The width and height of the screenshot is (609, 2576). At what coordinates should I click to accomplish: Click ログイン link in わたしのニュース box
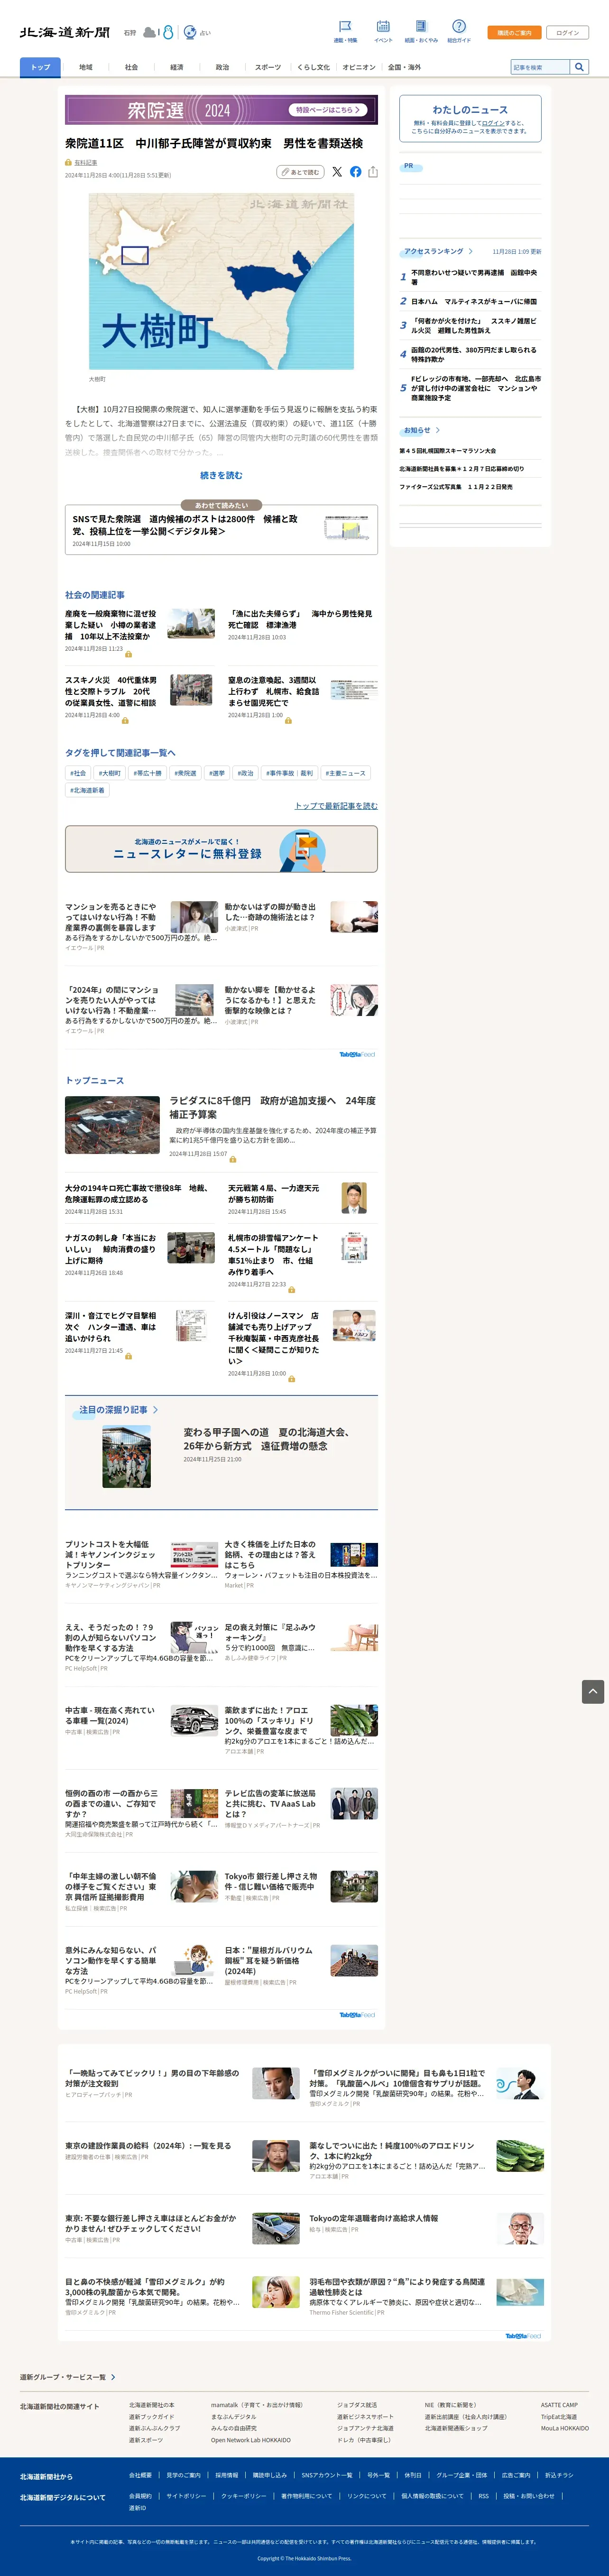(492, 123)
